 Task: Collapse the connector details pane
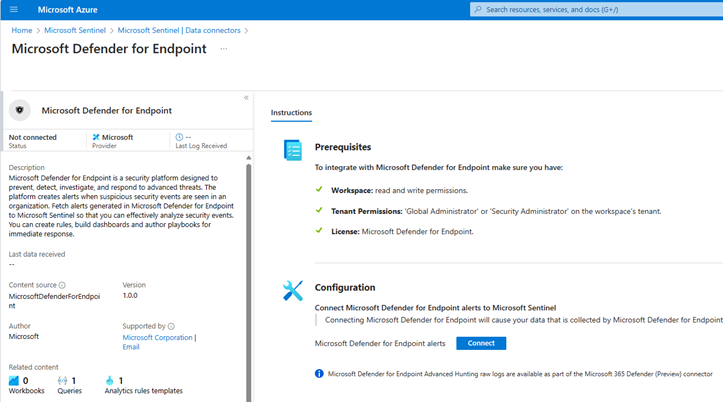[246, 97]
